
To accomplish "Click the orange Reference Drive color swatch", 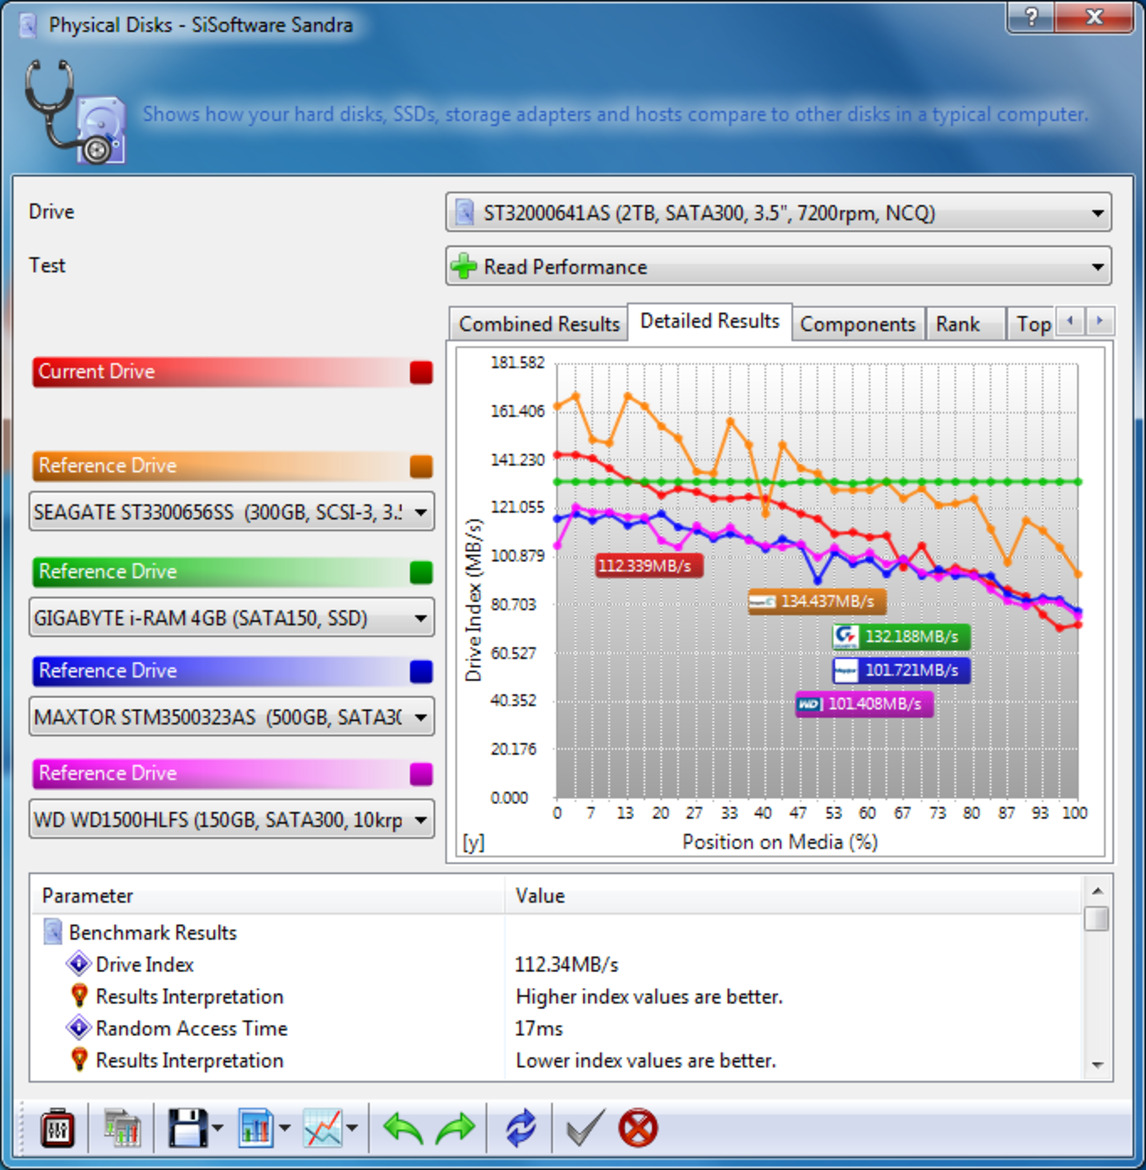I will [421, 466].
